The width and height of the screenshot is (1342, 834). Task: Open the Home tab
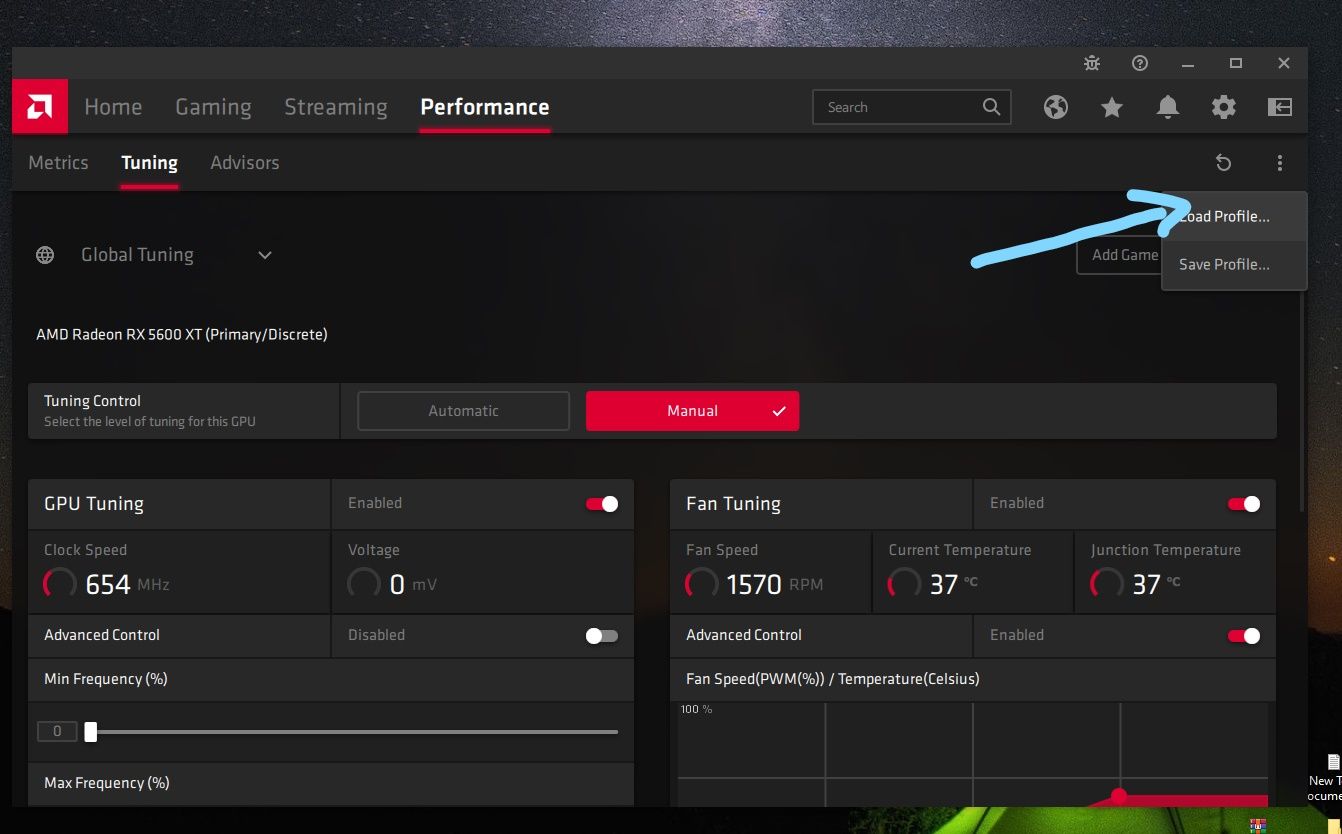113,107
